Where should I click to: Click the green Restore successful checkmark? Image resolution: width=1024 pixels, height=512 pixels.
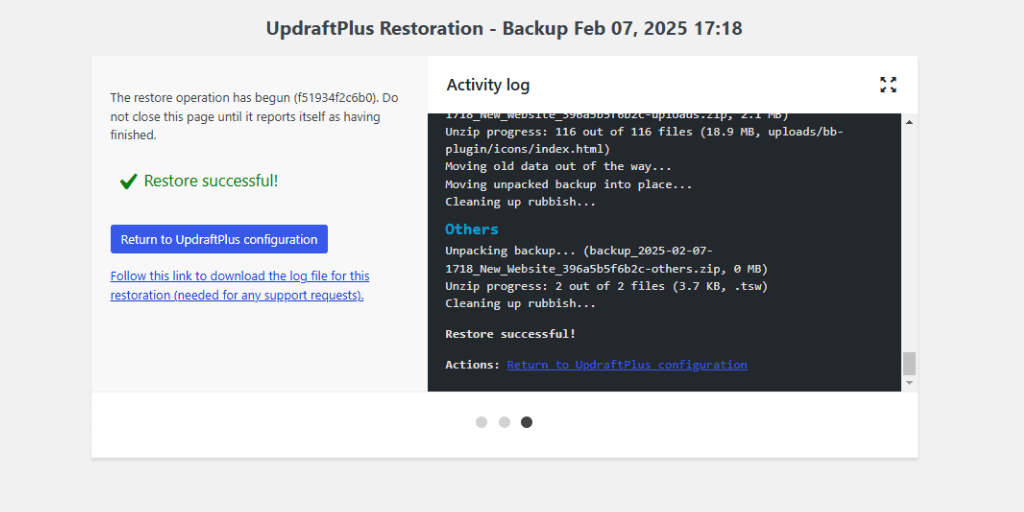pos(128,182)
